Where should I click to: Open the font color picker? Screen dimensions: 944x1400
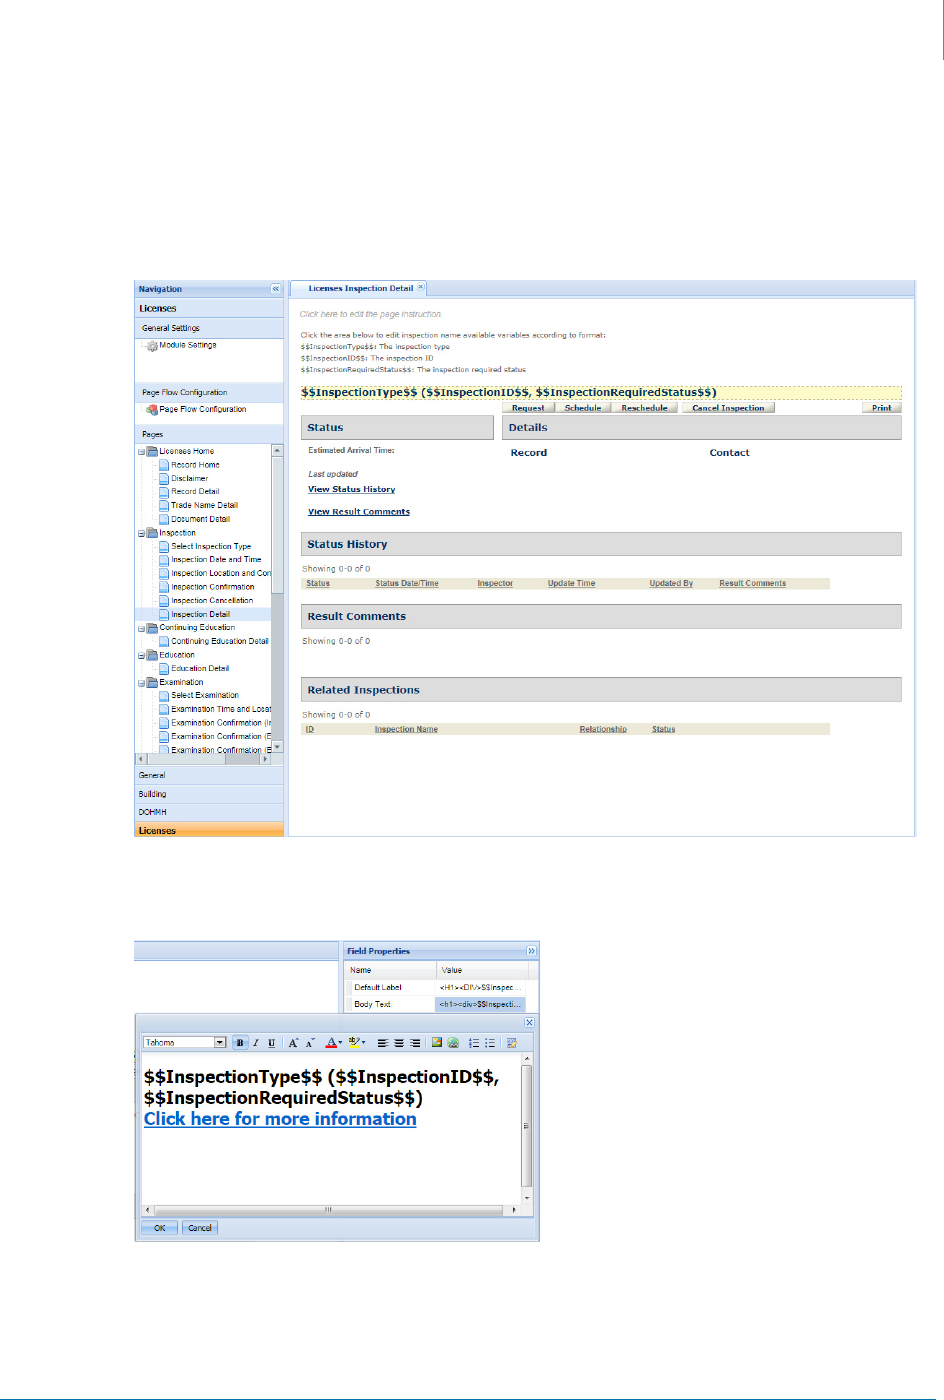[334, 1042]
